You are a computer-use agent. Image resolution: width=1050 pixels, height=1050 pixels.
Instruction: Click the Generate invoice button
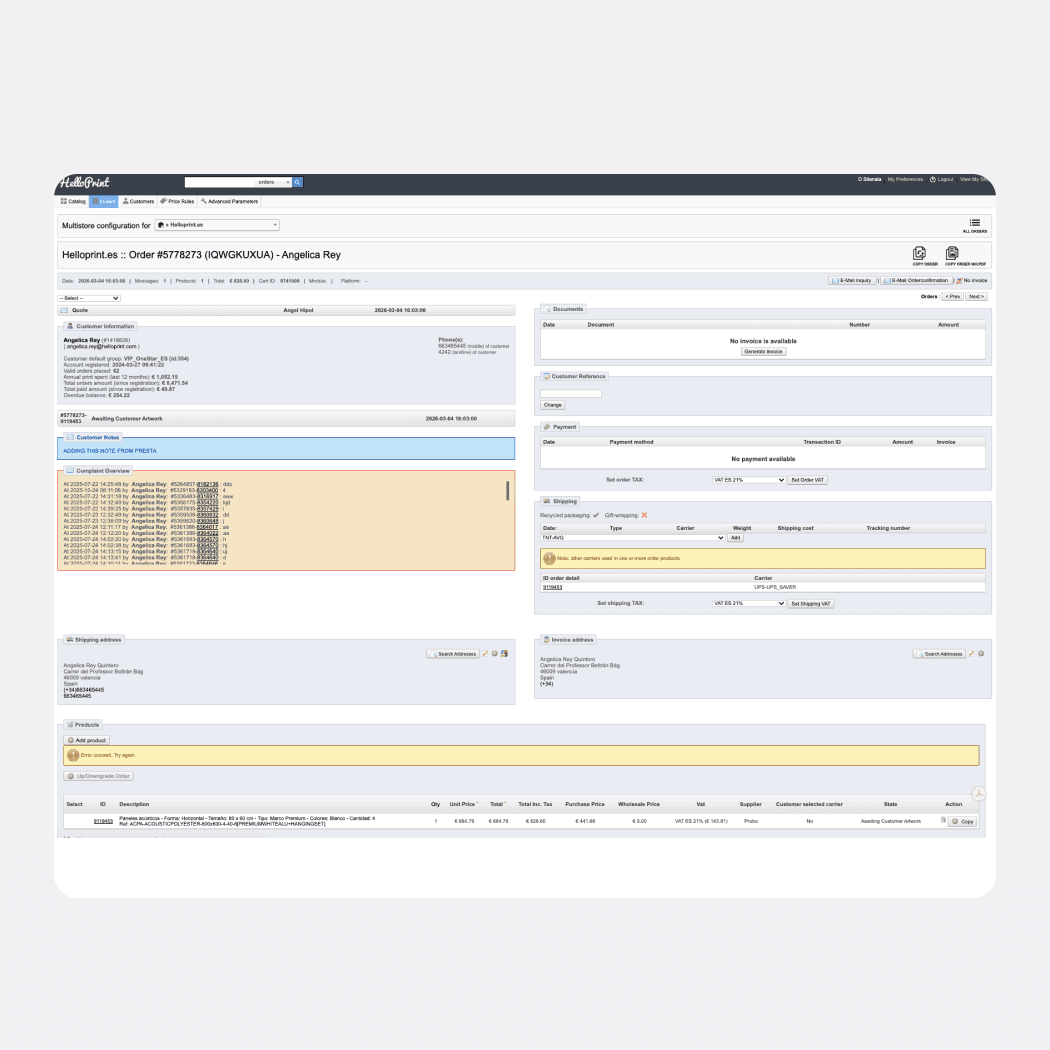pos(763,350)
